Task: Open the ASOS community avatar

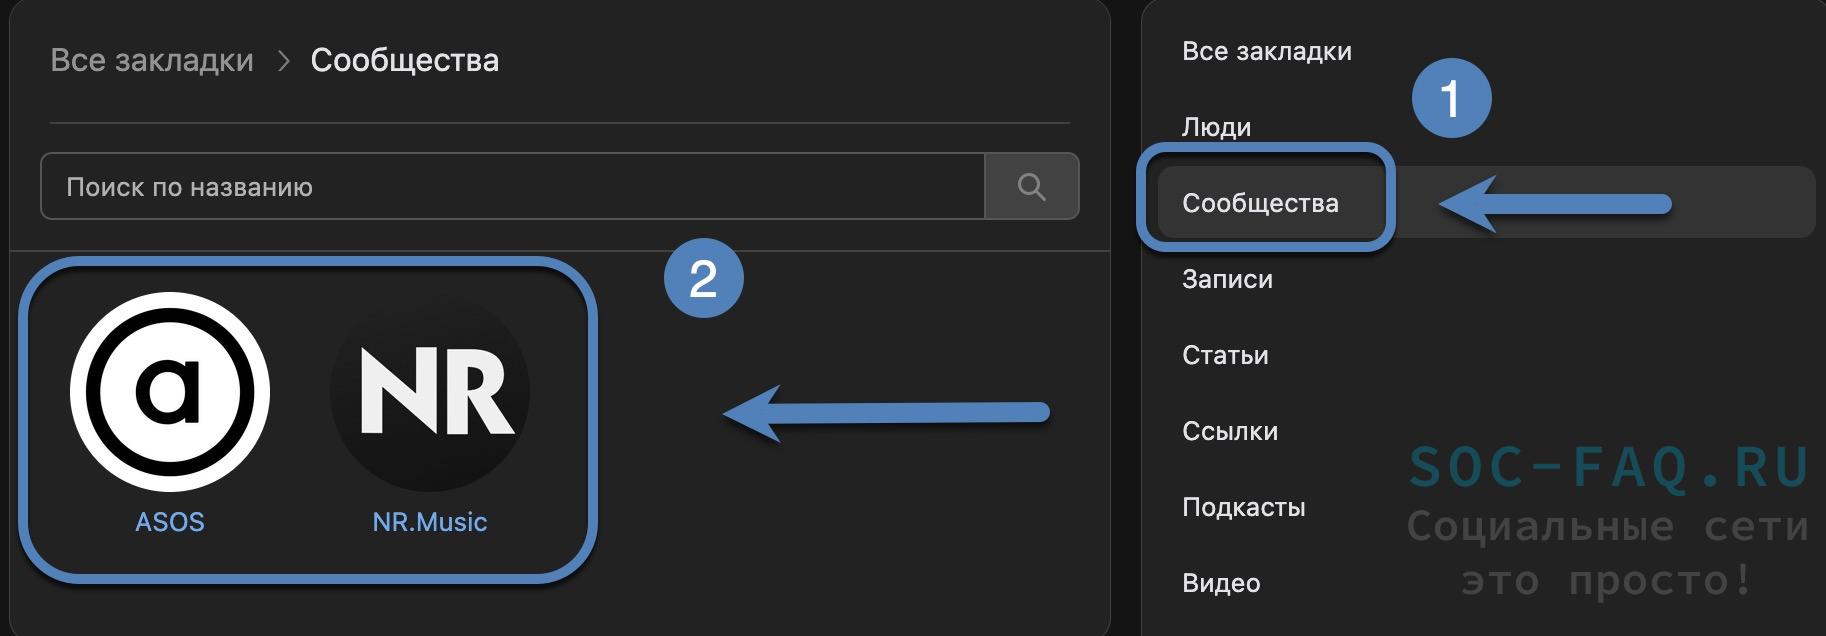Action: pos(170,391)
